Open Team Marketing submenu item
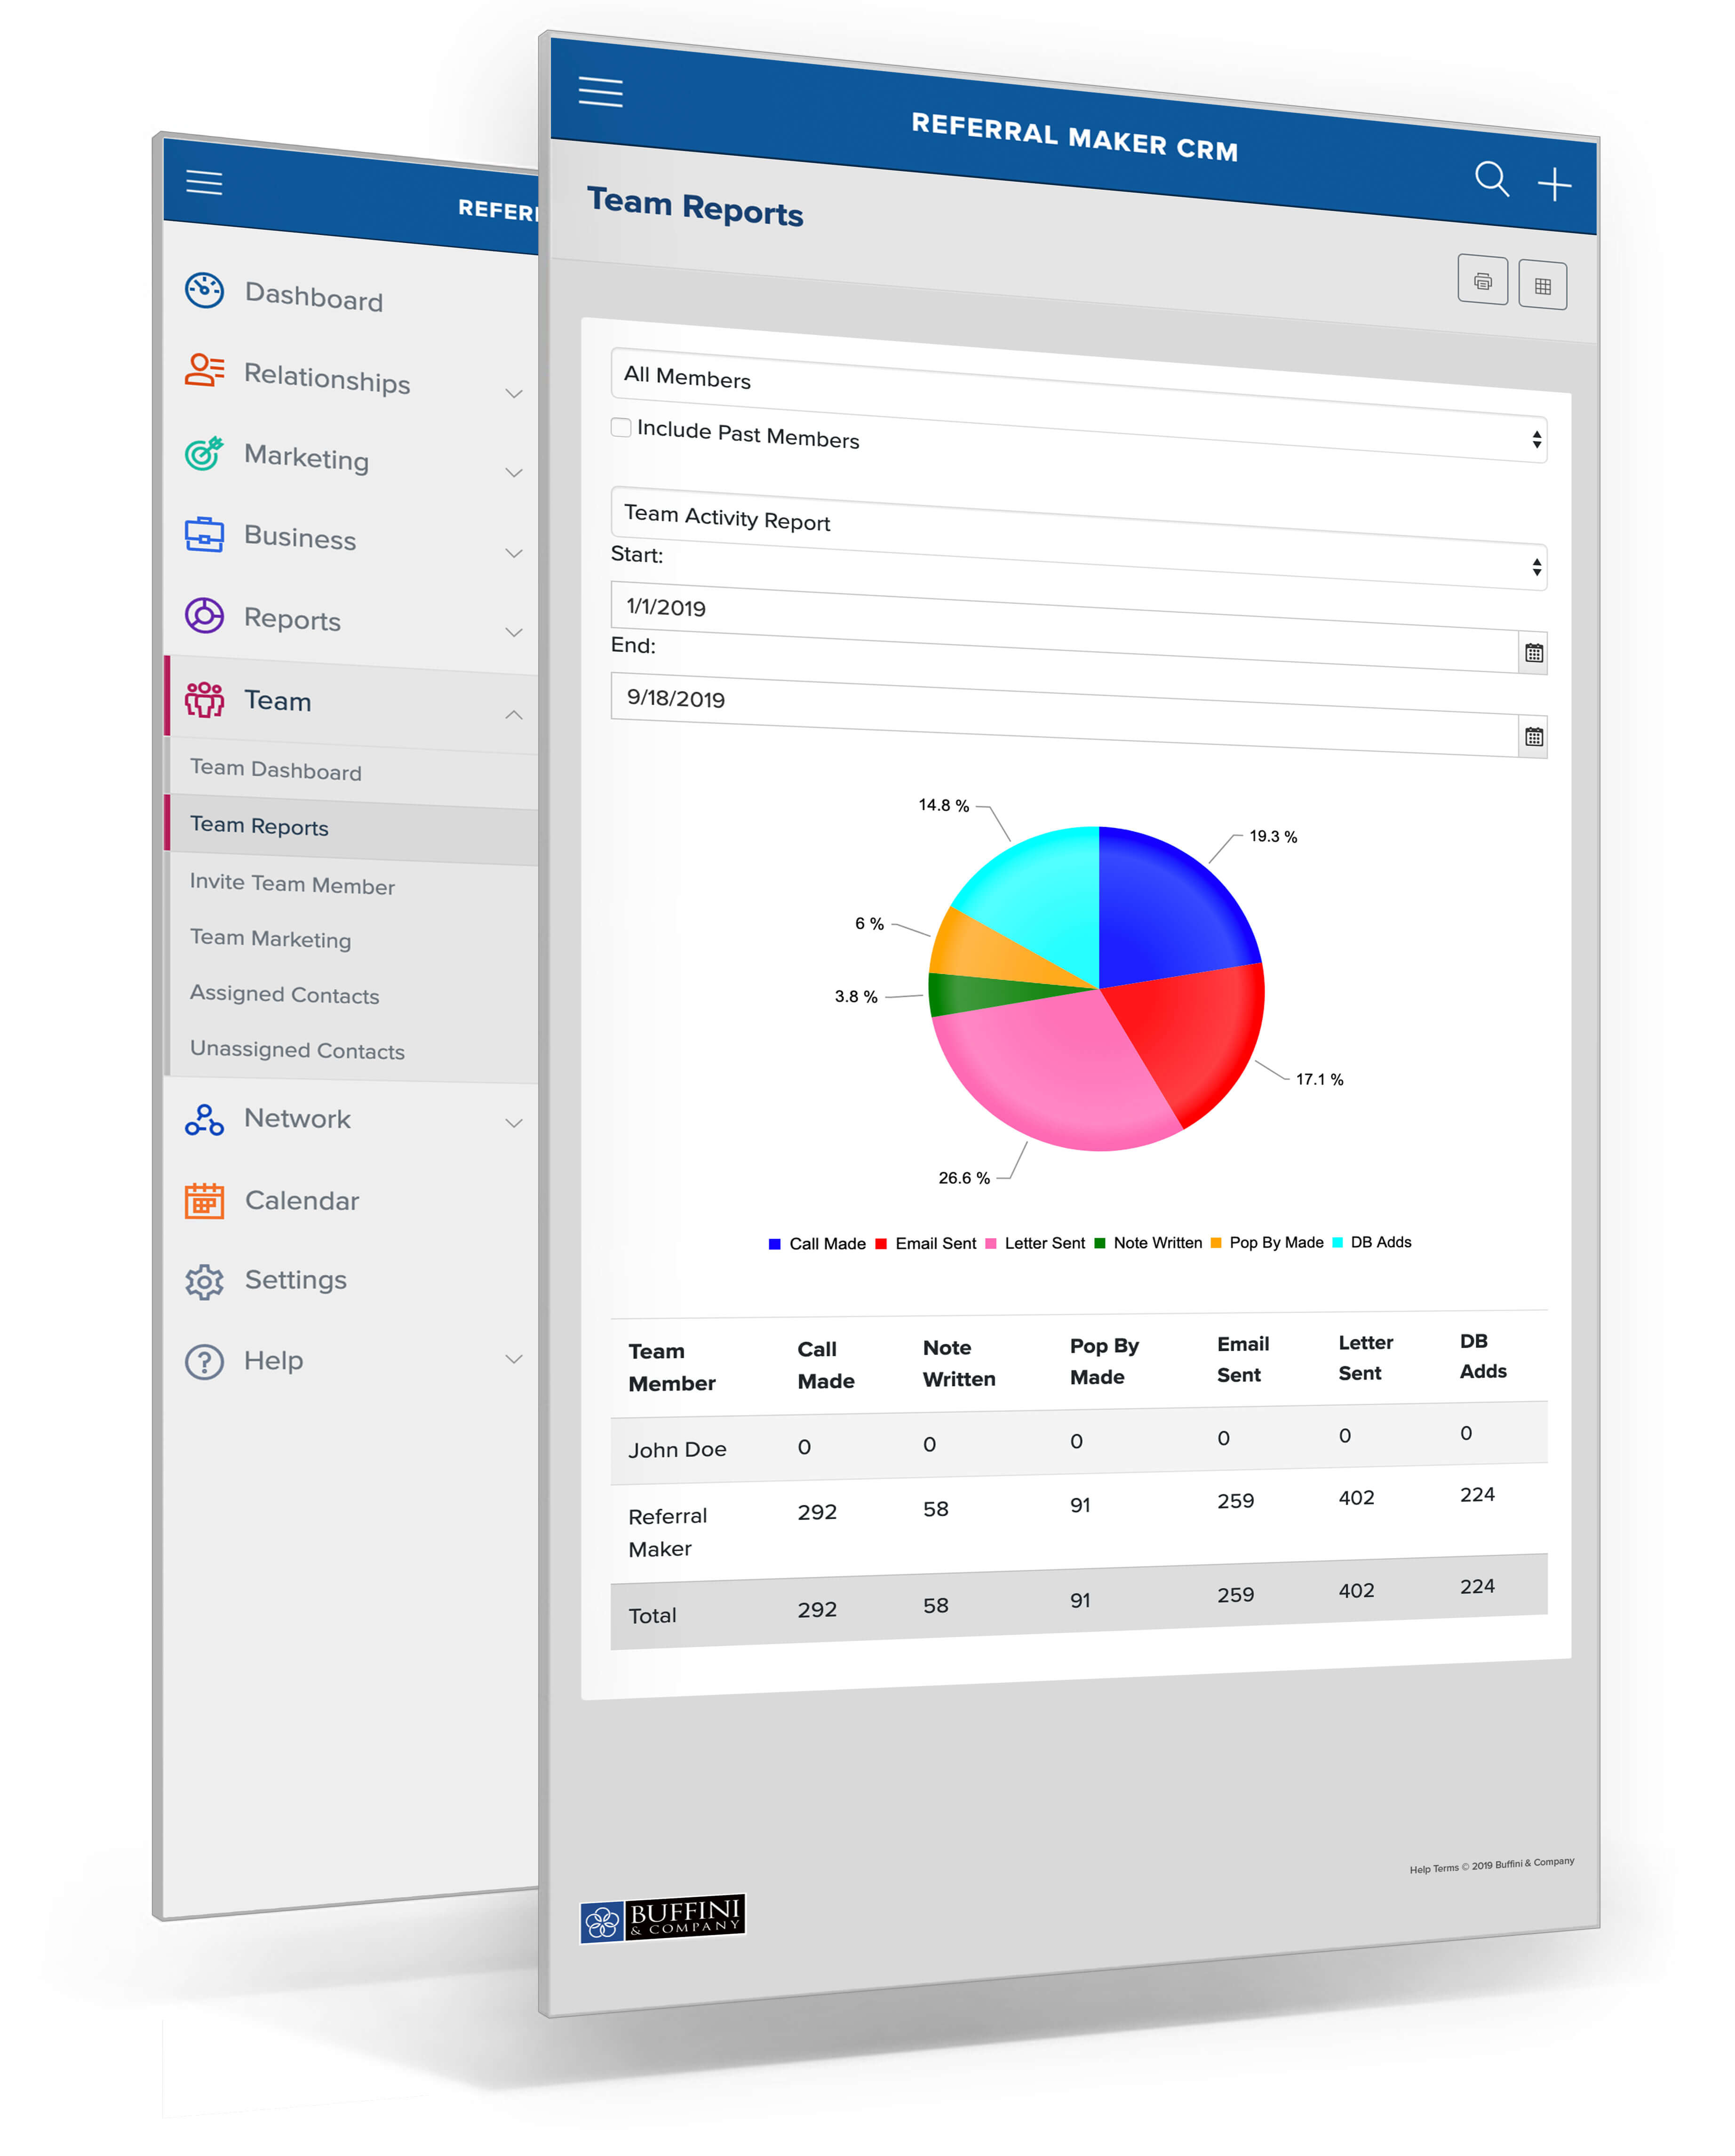The image size is (1735, 2156). point(270,938)
